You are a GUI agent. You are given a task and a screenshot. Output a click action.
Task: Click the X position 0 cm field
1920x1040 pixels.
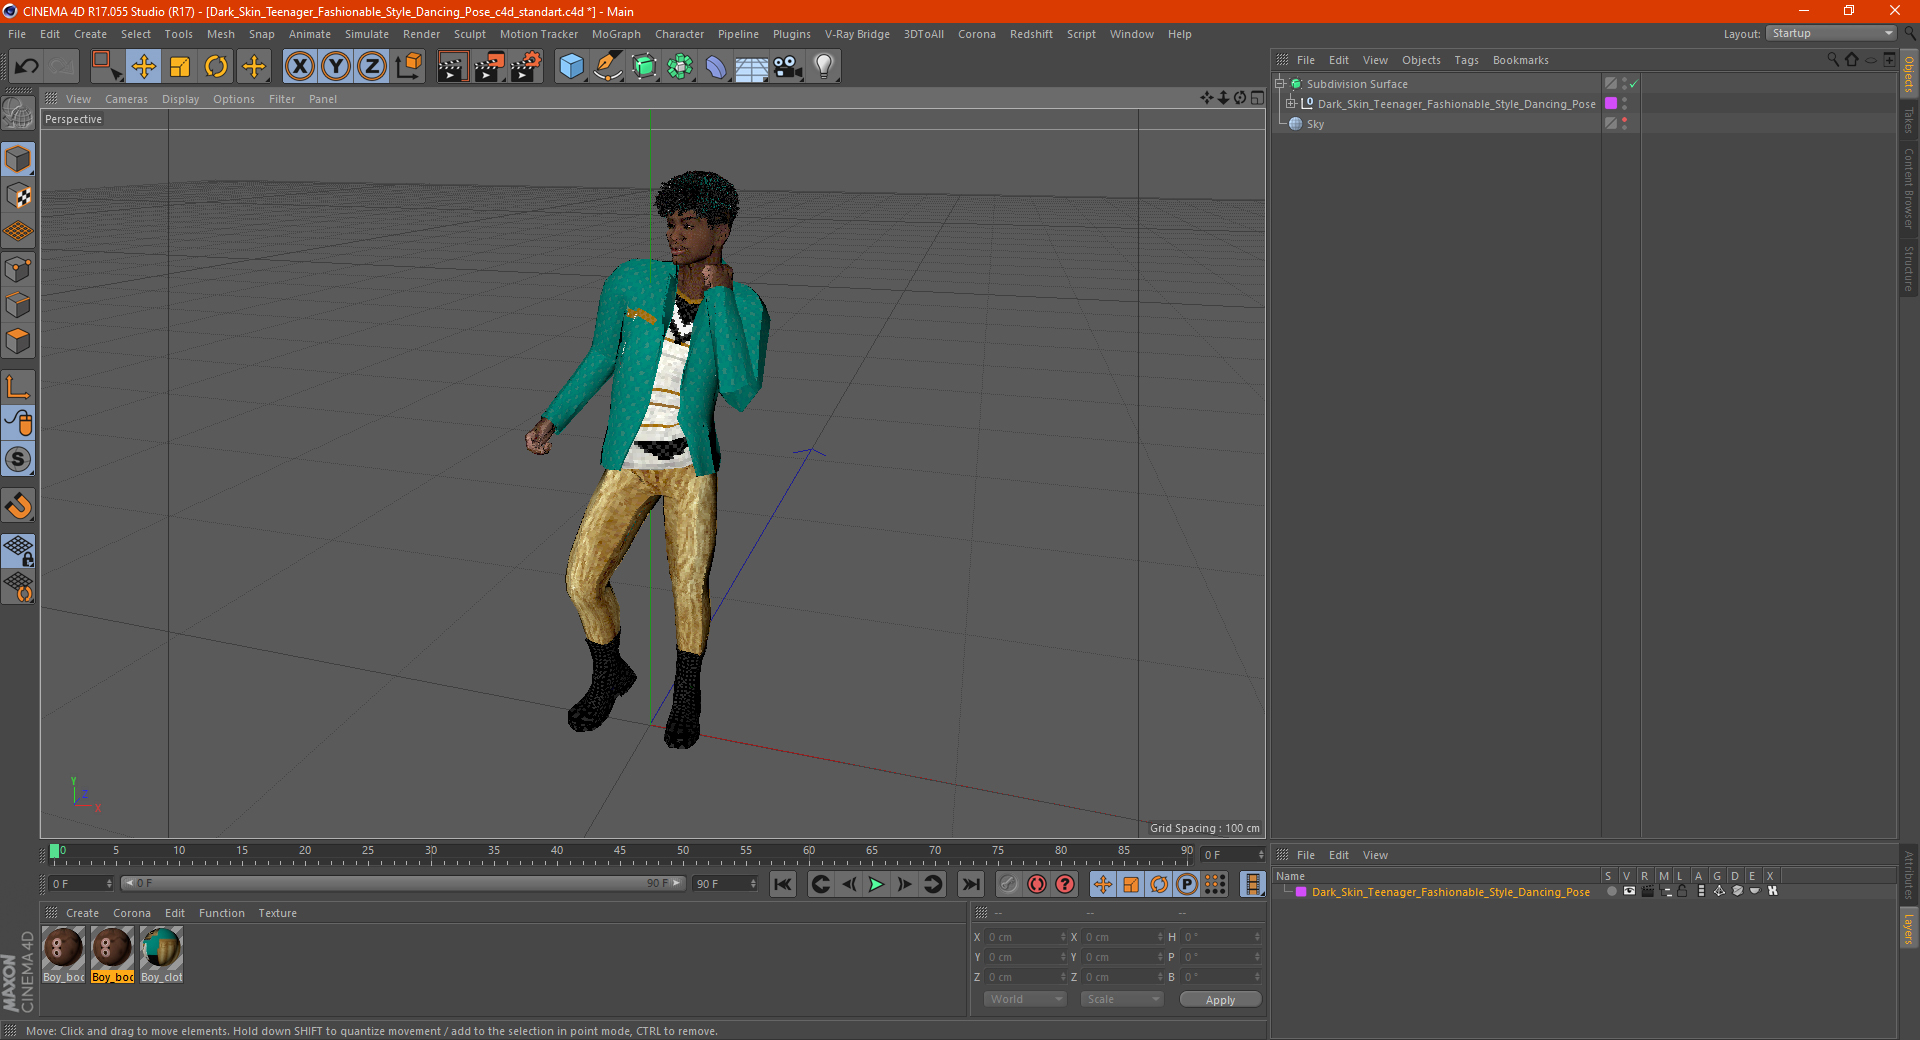pyautogui.click(x=1026, y=938)
